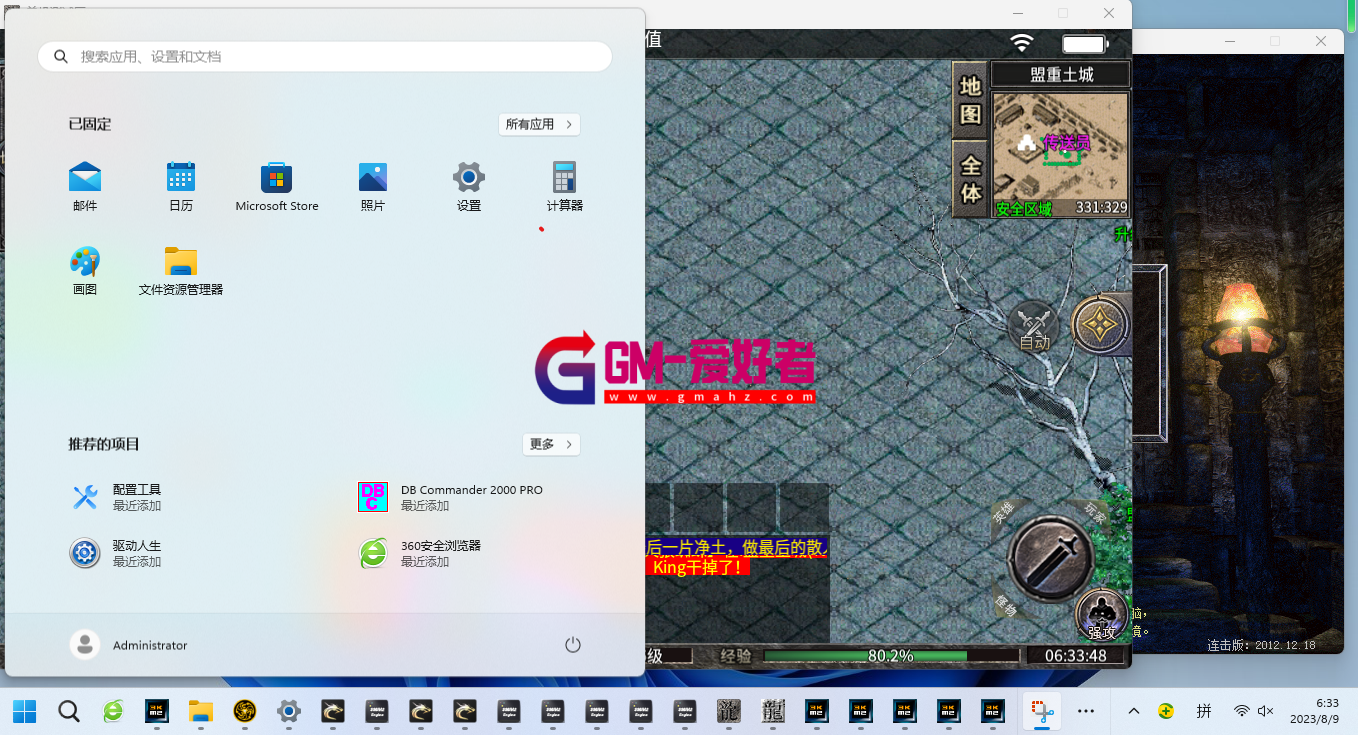Click the 连击版: 2012.12.18 version text
Viewport: 1358px width, 735px height.
(x=1261, y=645)
